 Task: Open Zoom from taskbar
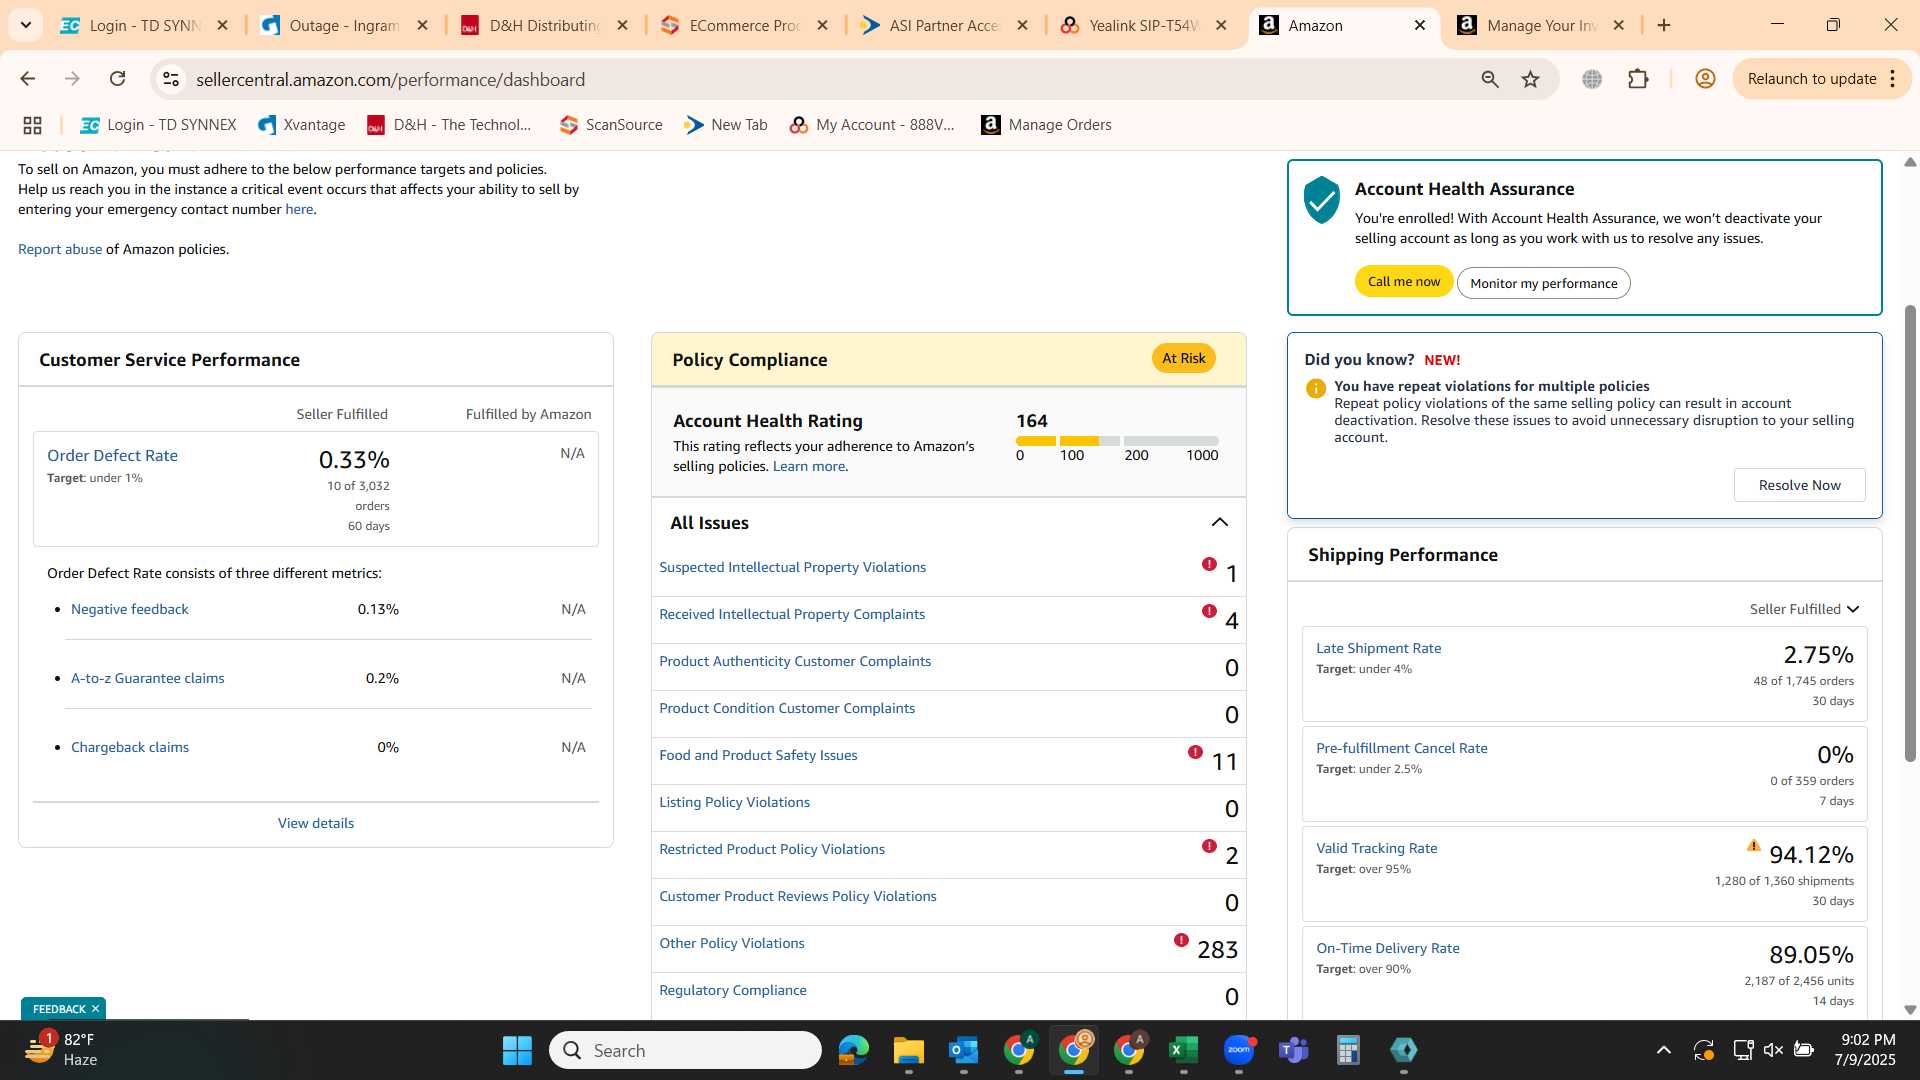[x=1238, y=1050]
